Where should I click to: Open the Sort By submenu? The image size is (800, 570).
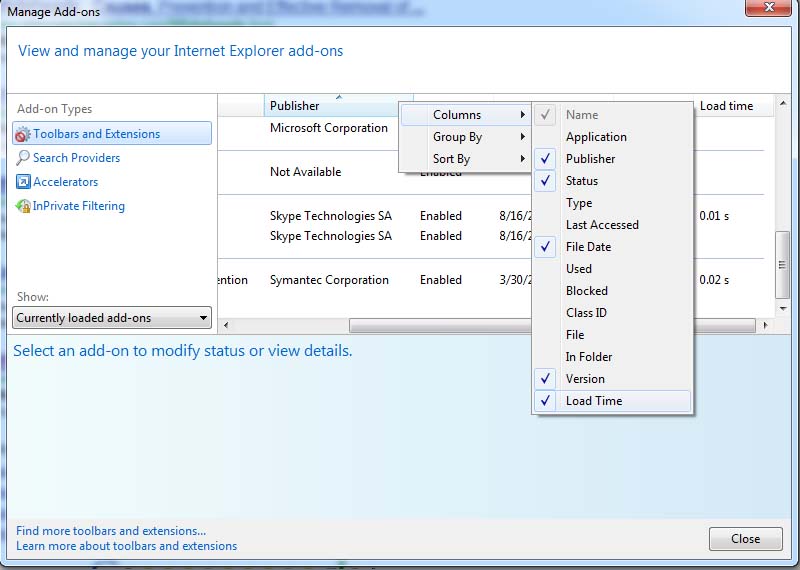pos(465,159)
